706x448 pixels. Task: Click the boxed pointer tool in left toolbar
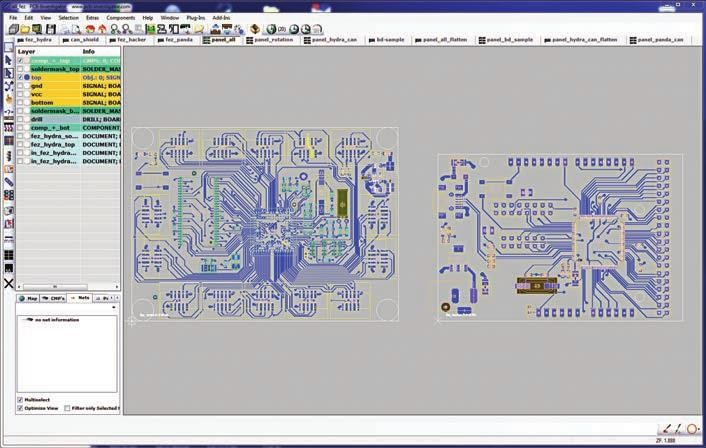9,73
